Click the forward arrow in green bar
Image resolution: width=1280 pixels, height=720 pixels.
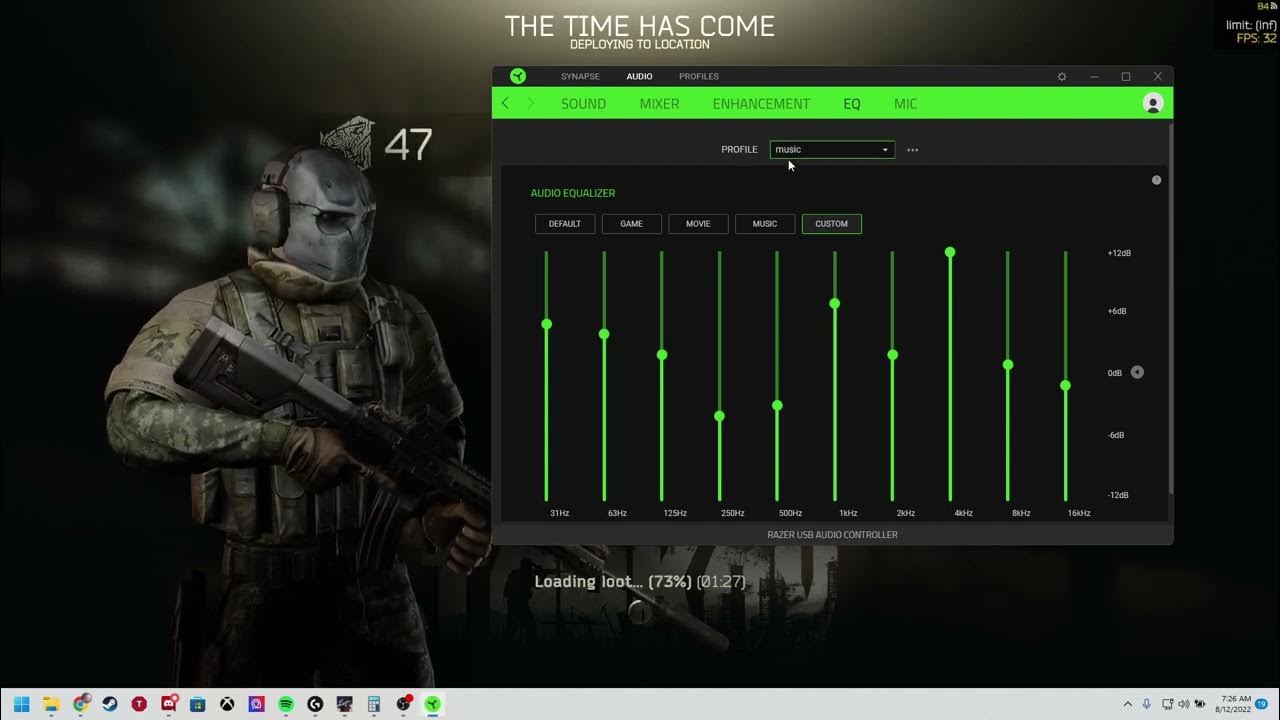531,103
